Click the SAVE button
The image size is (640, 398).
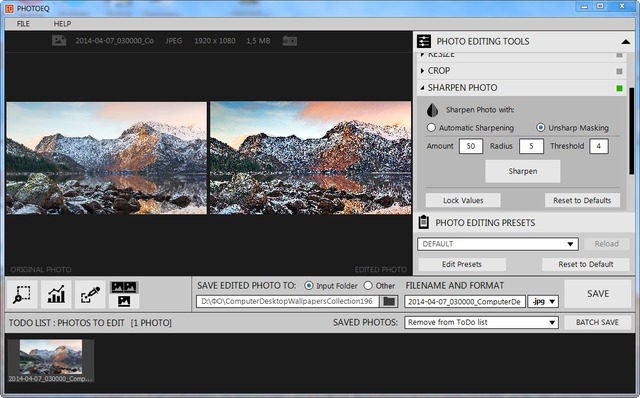click(x=598, y=294)
